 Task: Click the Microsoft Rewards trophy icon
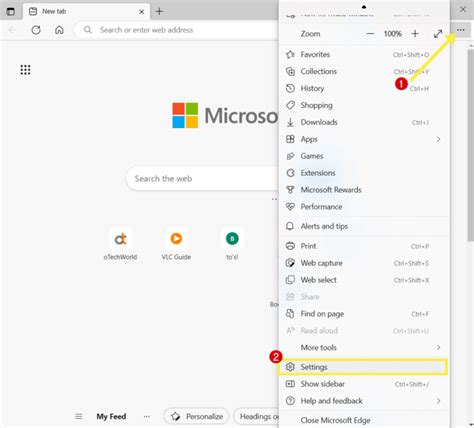290,190
